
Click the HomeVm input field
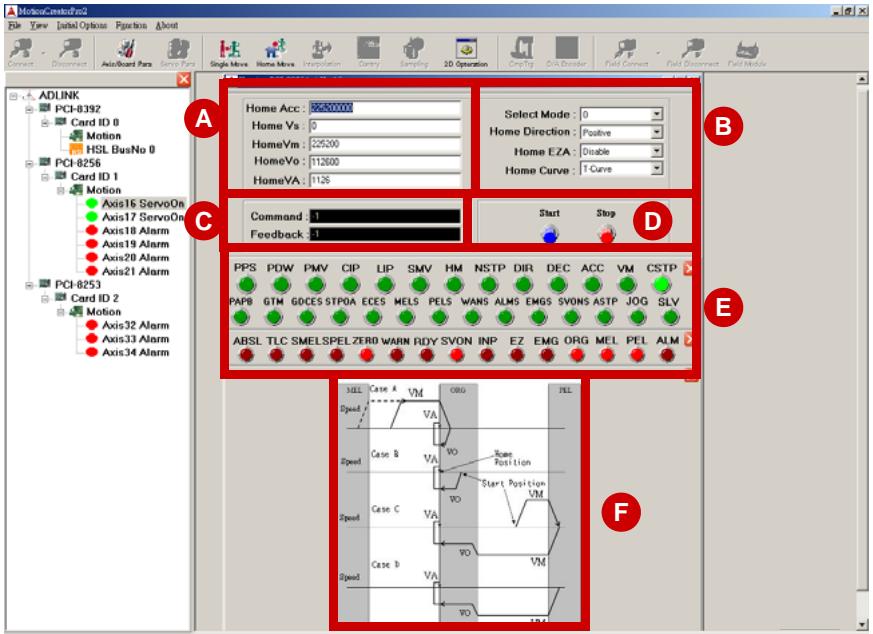click(x=385, y=144)
